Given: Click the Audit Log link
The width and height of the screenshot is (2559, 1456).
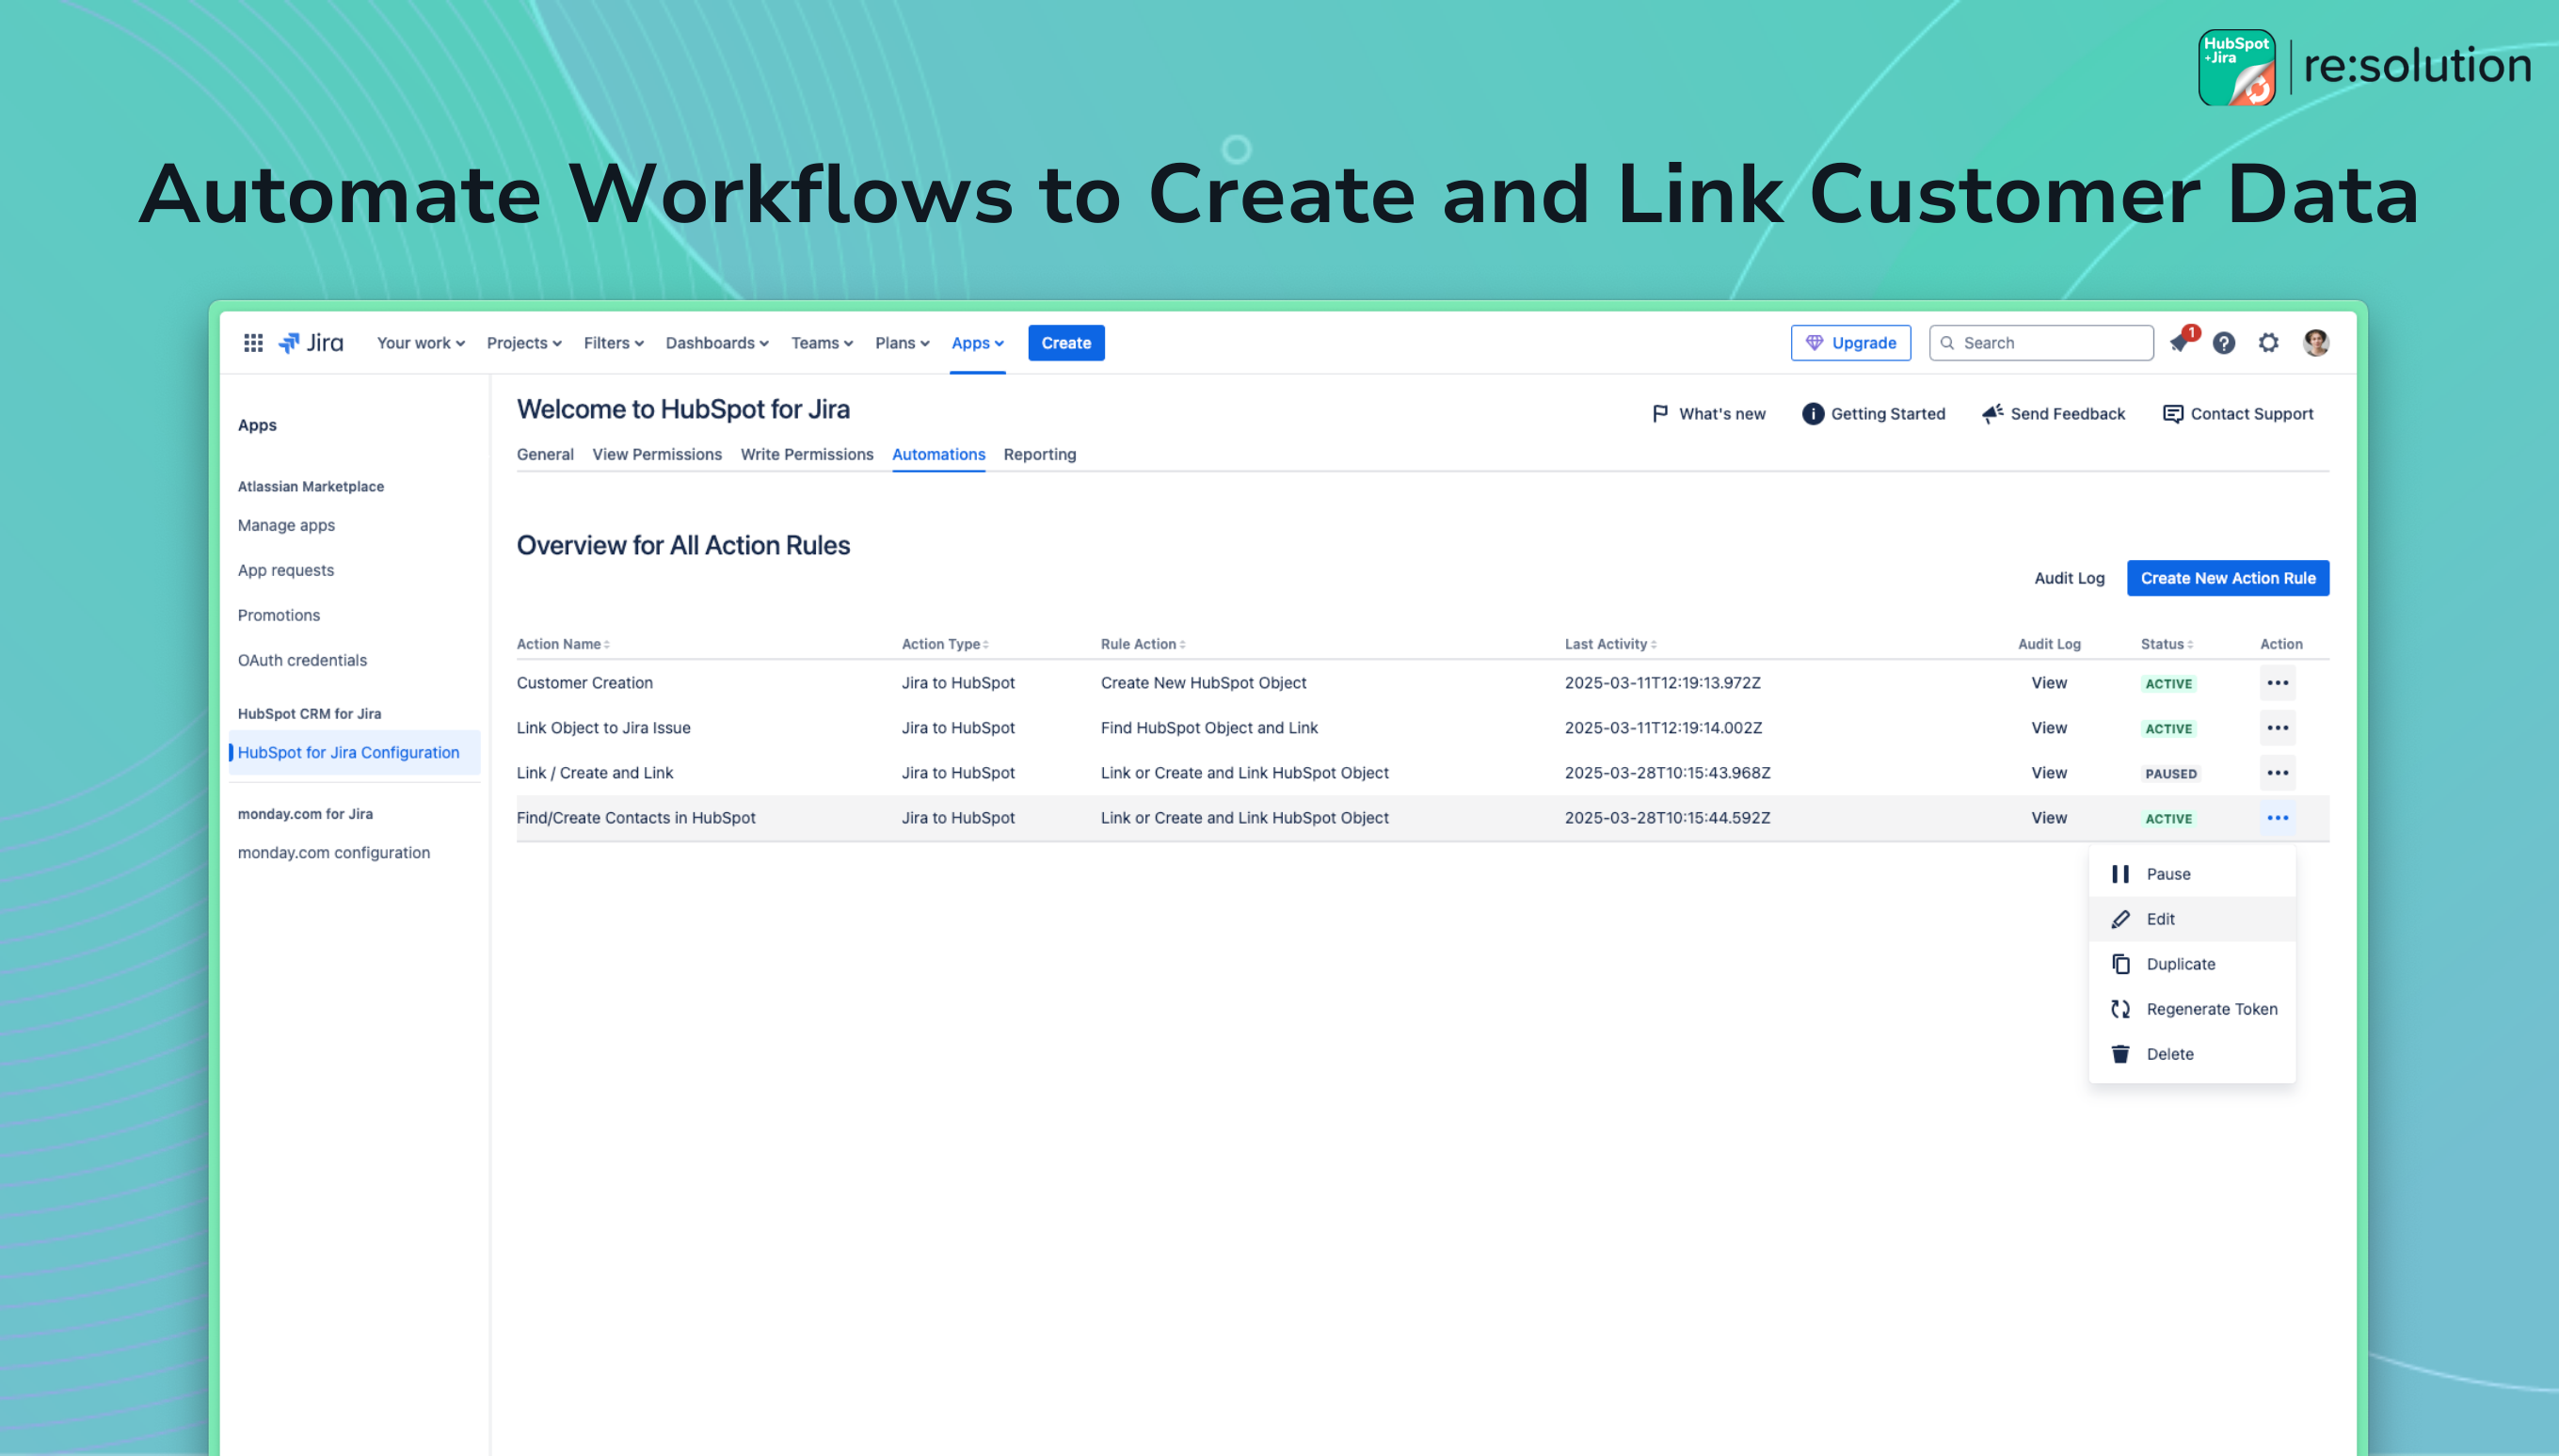Looking at the screenshot, I should coord(2069,578).
